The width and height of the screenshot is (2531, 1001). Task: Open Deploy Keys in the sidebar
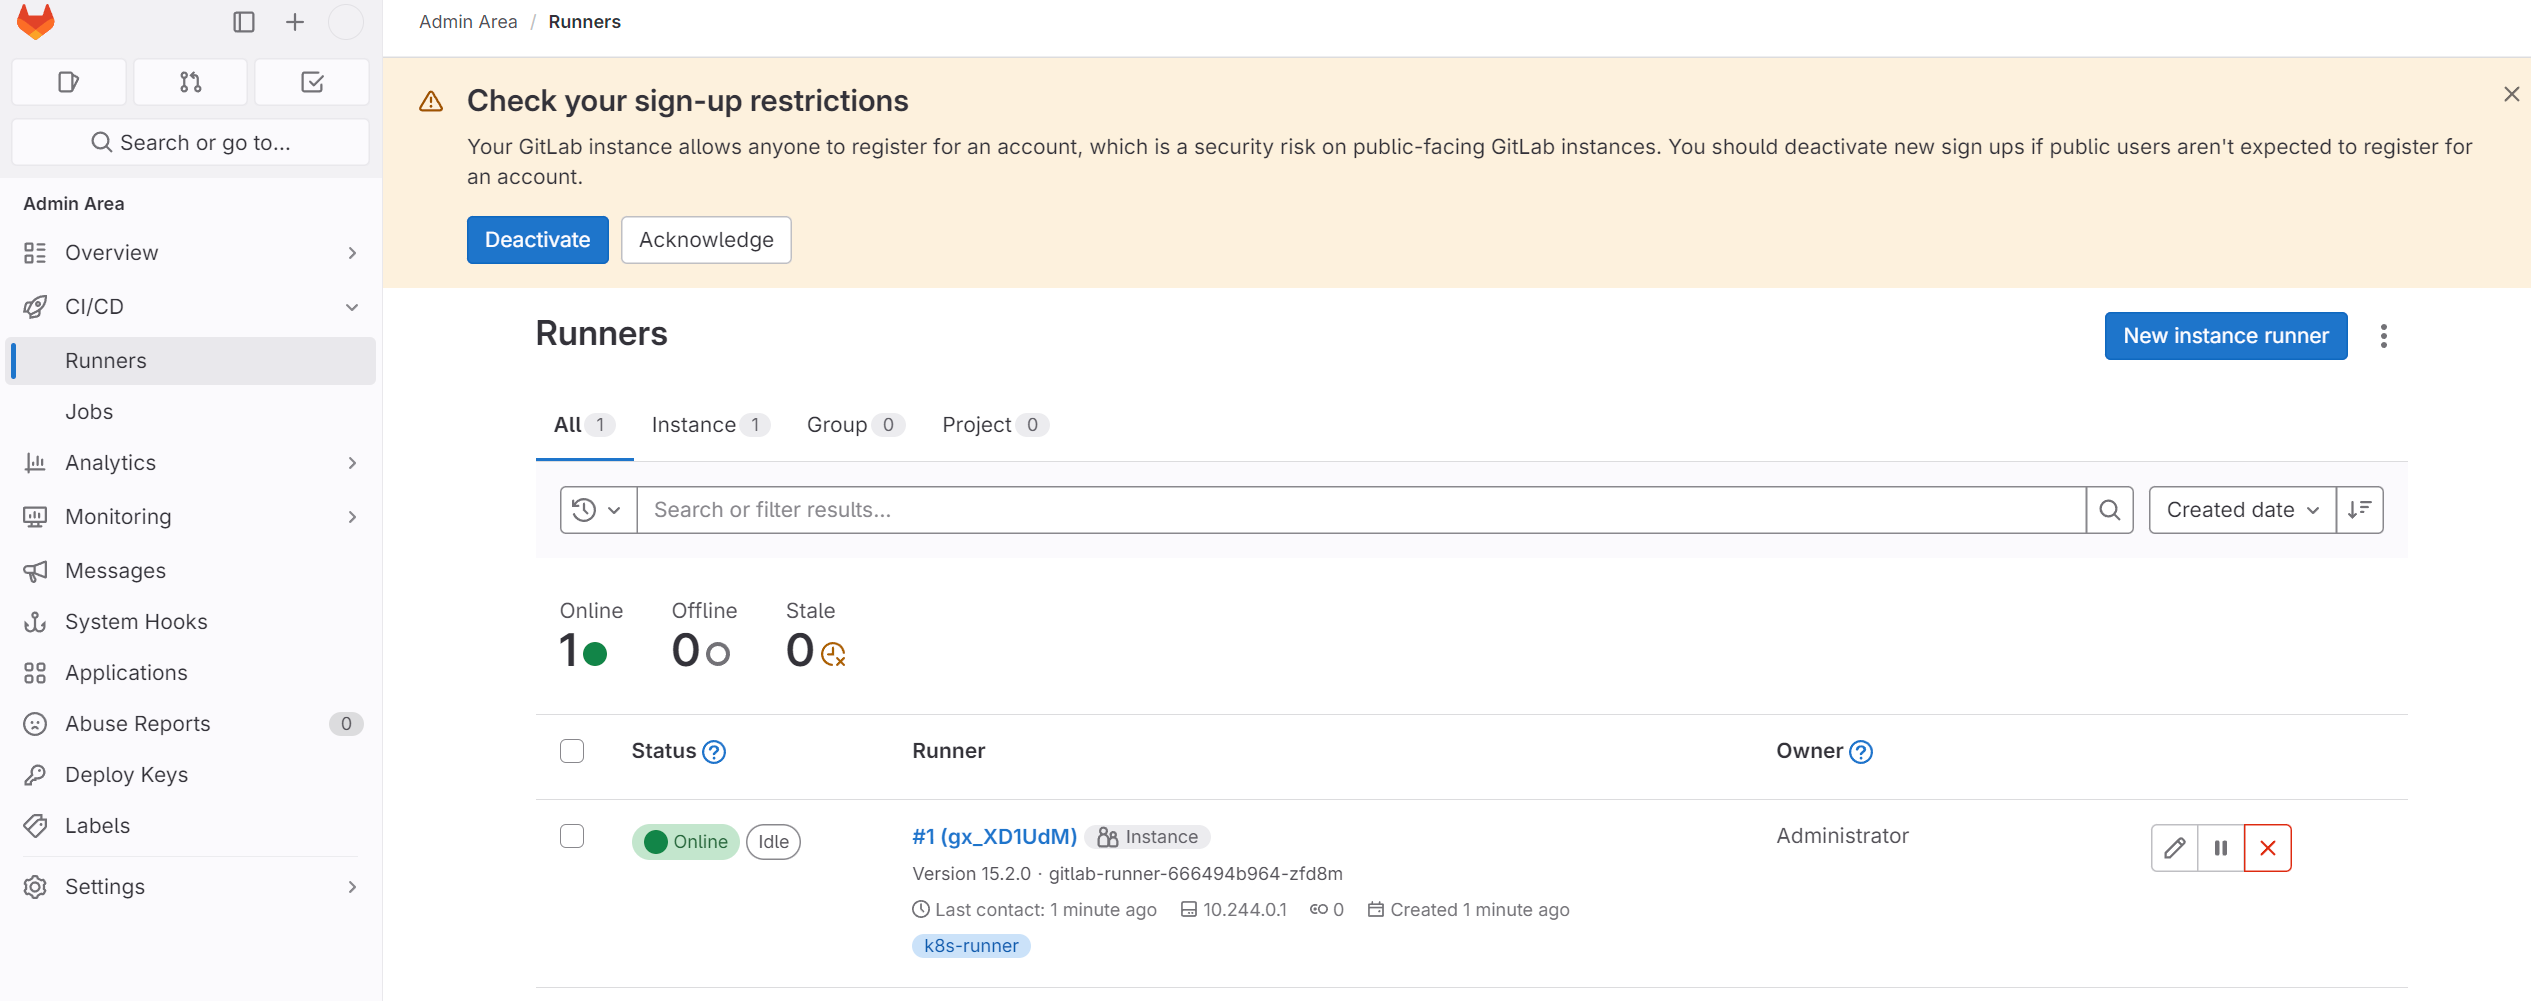pos(190,775)
